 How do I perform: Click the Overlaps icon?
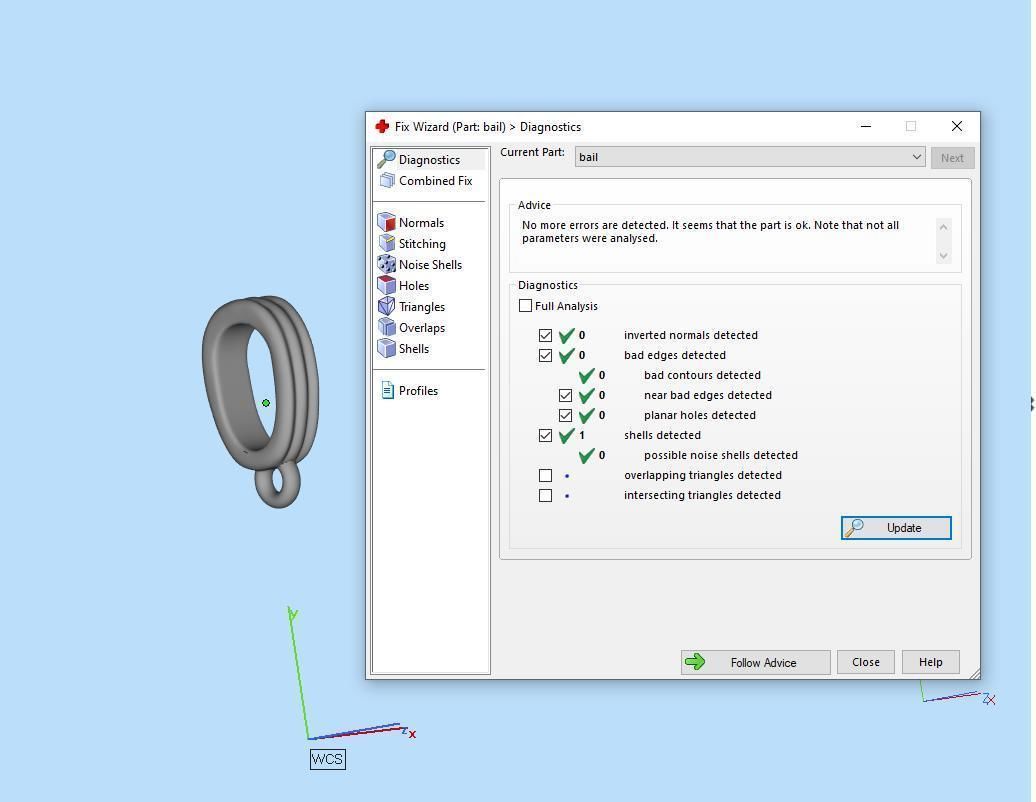pos(387,327)
